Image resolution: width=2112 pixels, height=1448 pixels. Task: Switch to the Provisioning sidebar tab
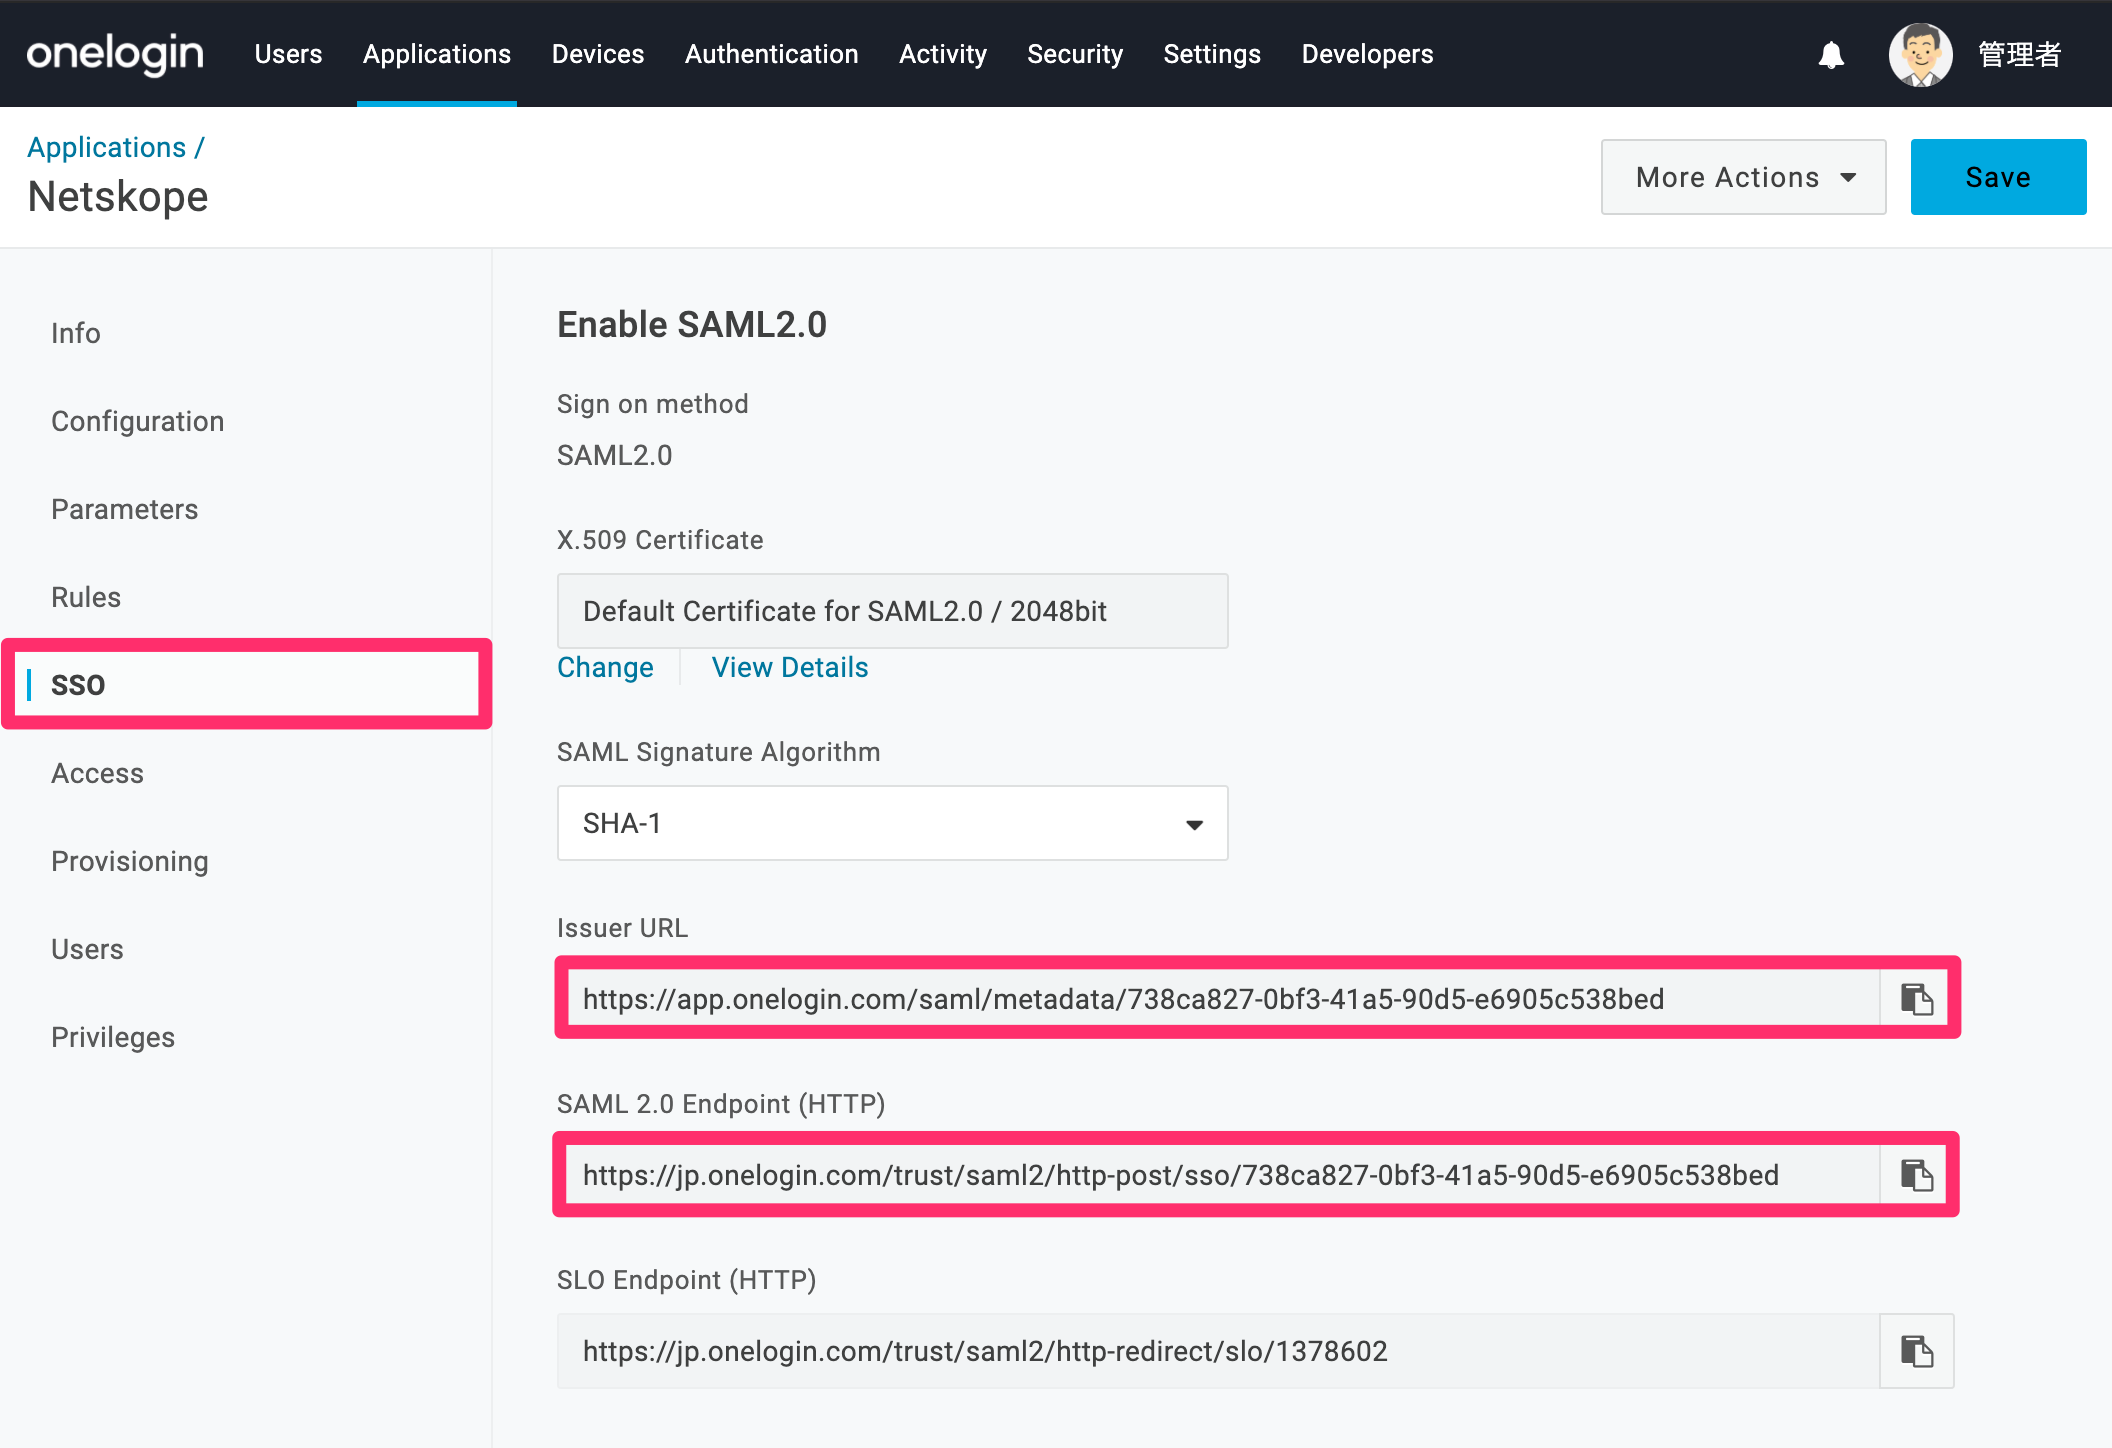pyautogui.click(x=130, y=861)
